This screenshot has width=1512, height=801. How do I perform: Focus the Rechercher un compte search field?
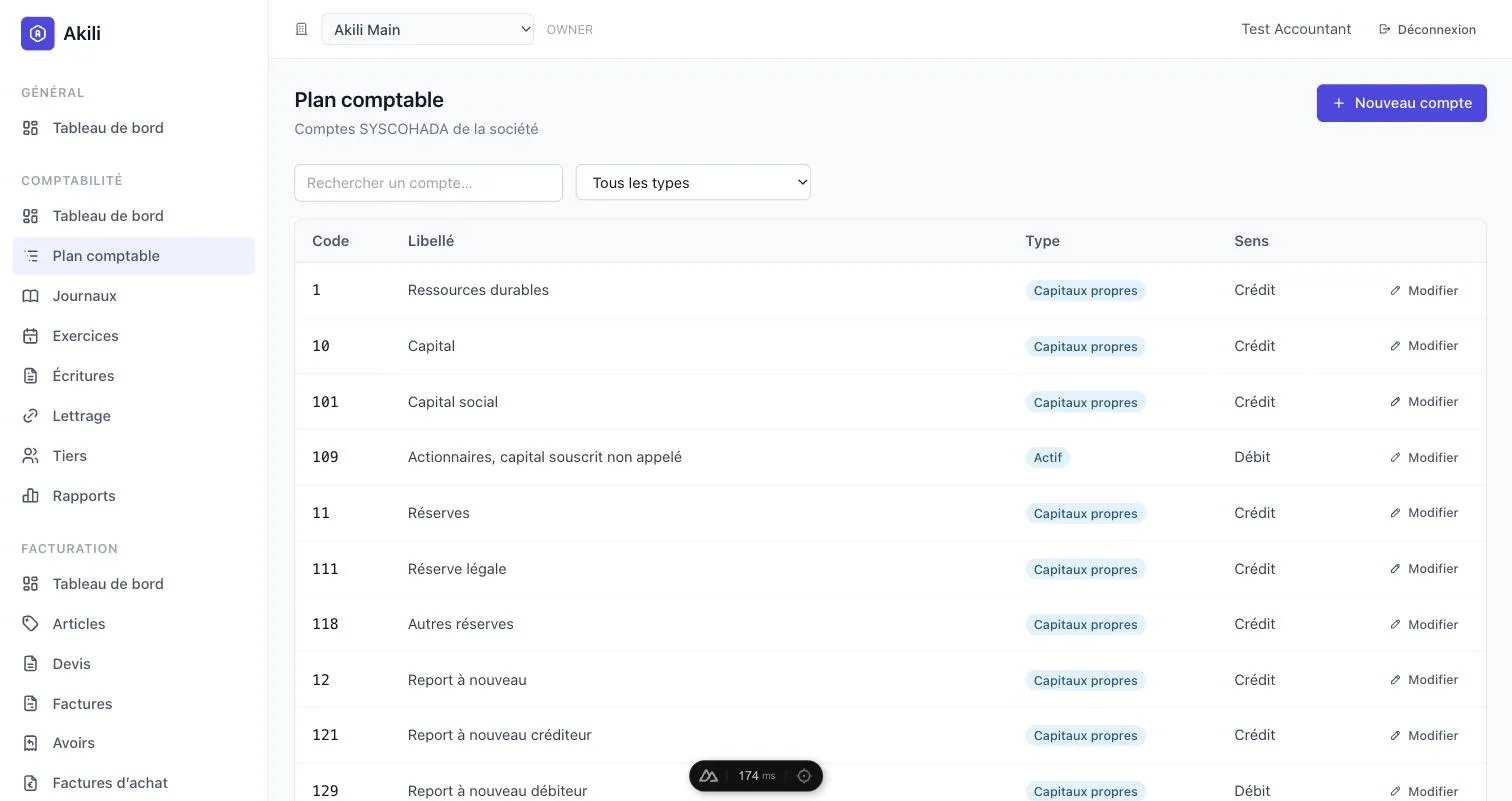coord(428,183)
